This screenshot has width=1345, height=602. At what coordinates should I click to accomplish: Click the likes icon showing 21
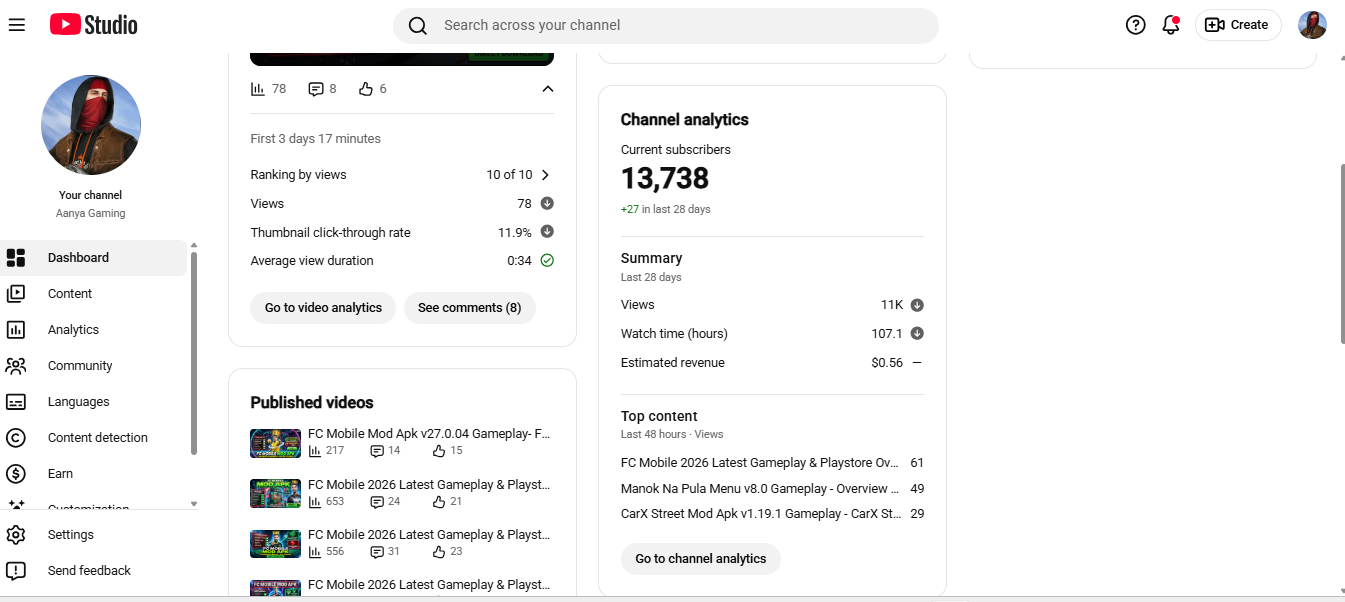439,501
